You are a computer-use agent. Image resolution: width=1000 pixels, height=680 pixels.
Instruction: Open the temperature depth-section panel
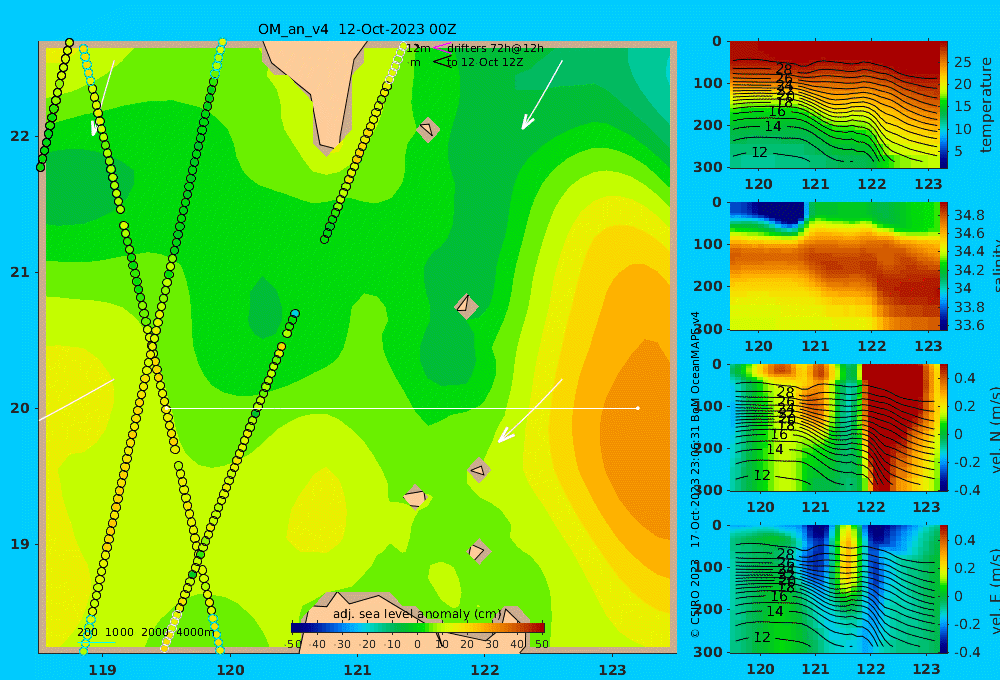[834, 105]
